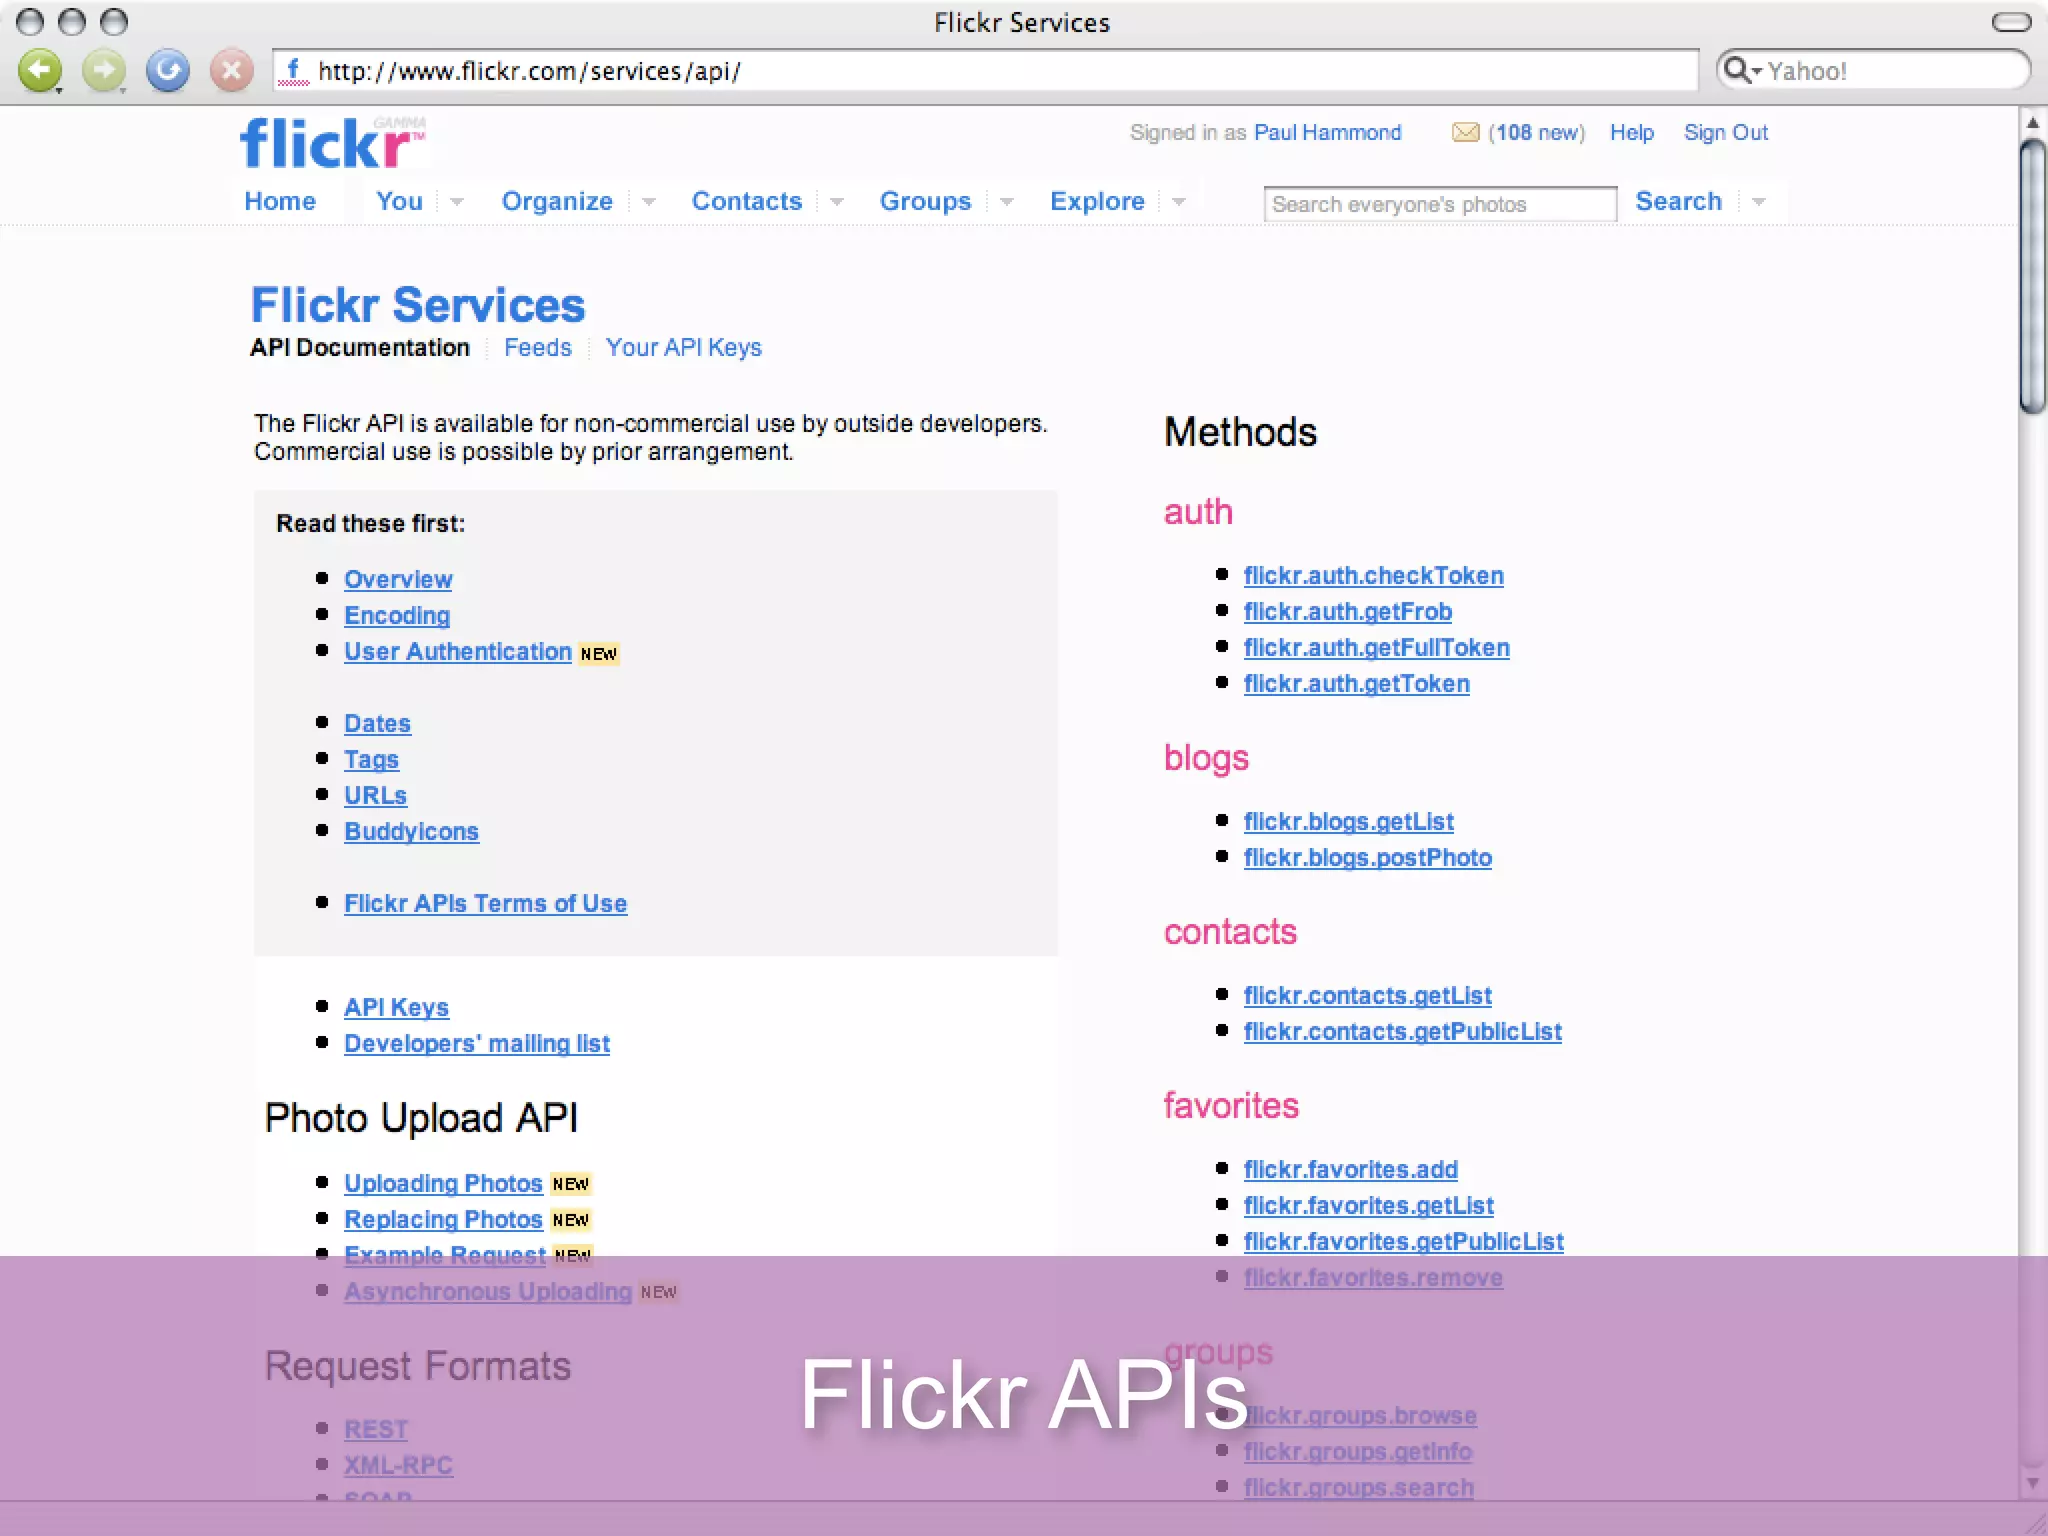Open the Uploading Photos link
2048x1536 pixels.
(x=443, y=1183)
